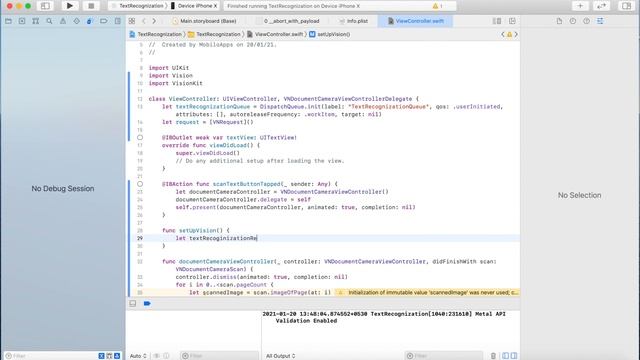This screenshot has height=360, width=640.
Task: Open the Issue navigator warning-triangle icon
Action: [x=63, y=21]
